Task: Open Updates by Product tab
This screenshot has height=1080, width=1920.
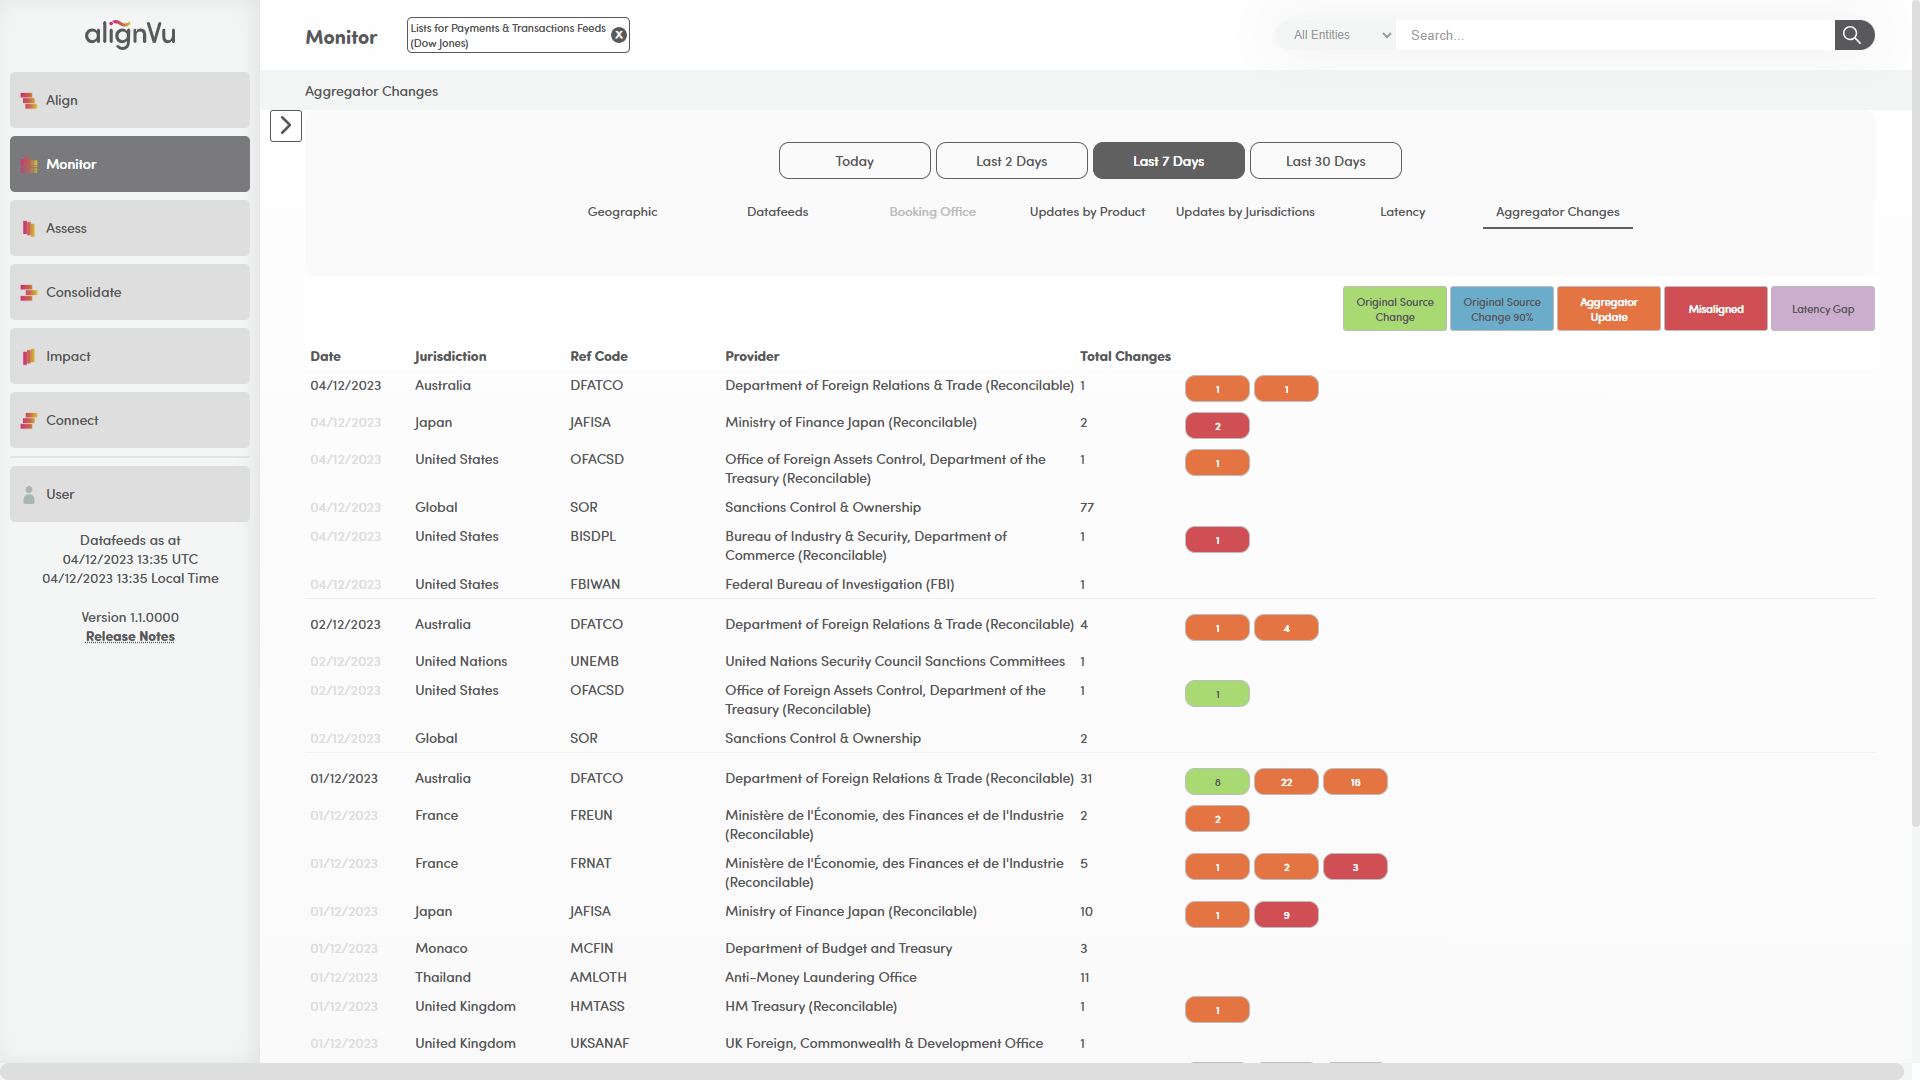Action: click(x=1087, y=212)
